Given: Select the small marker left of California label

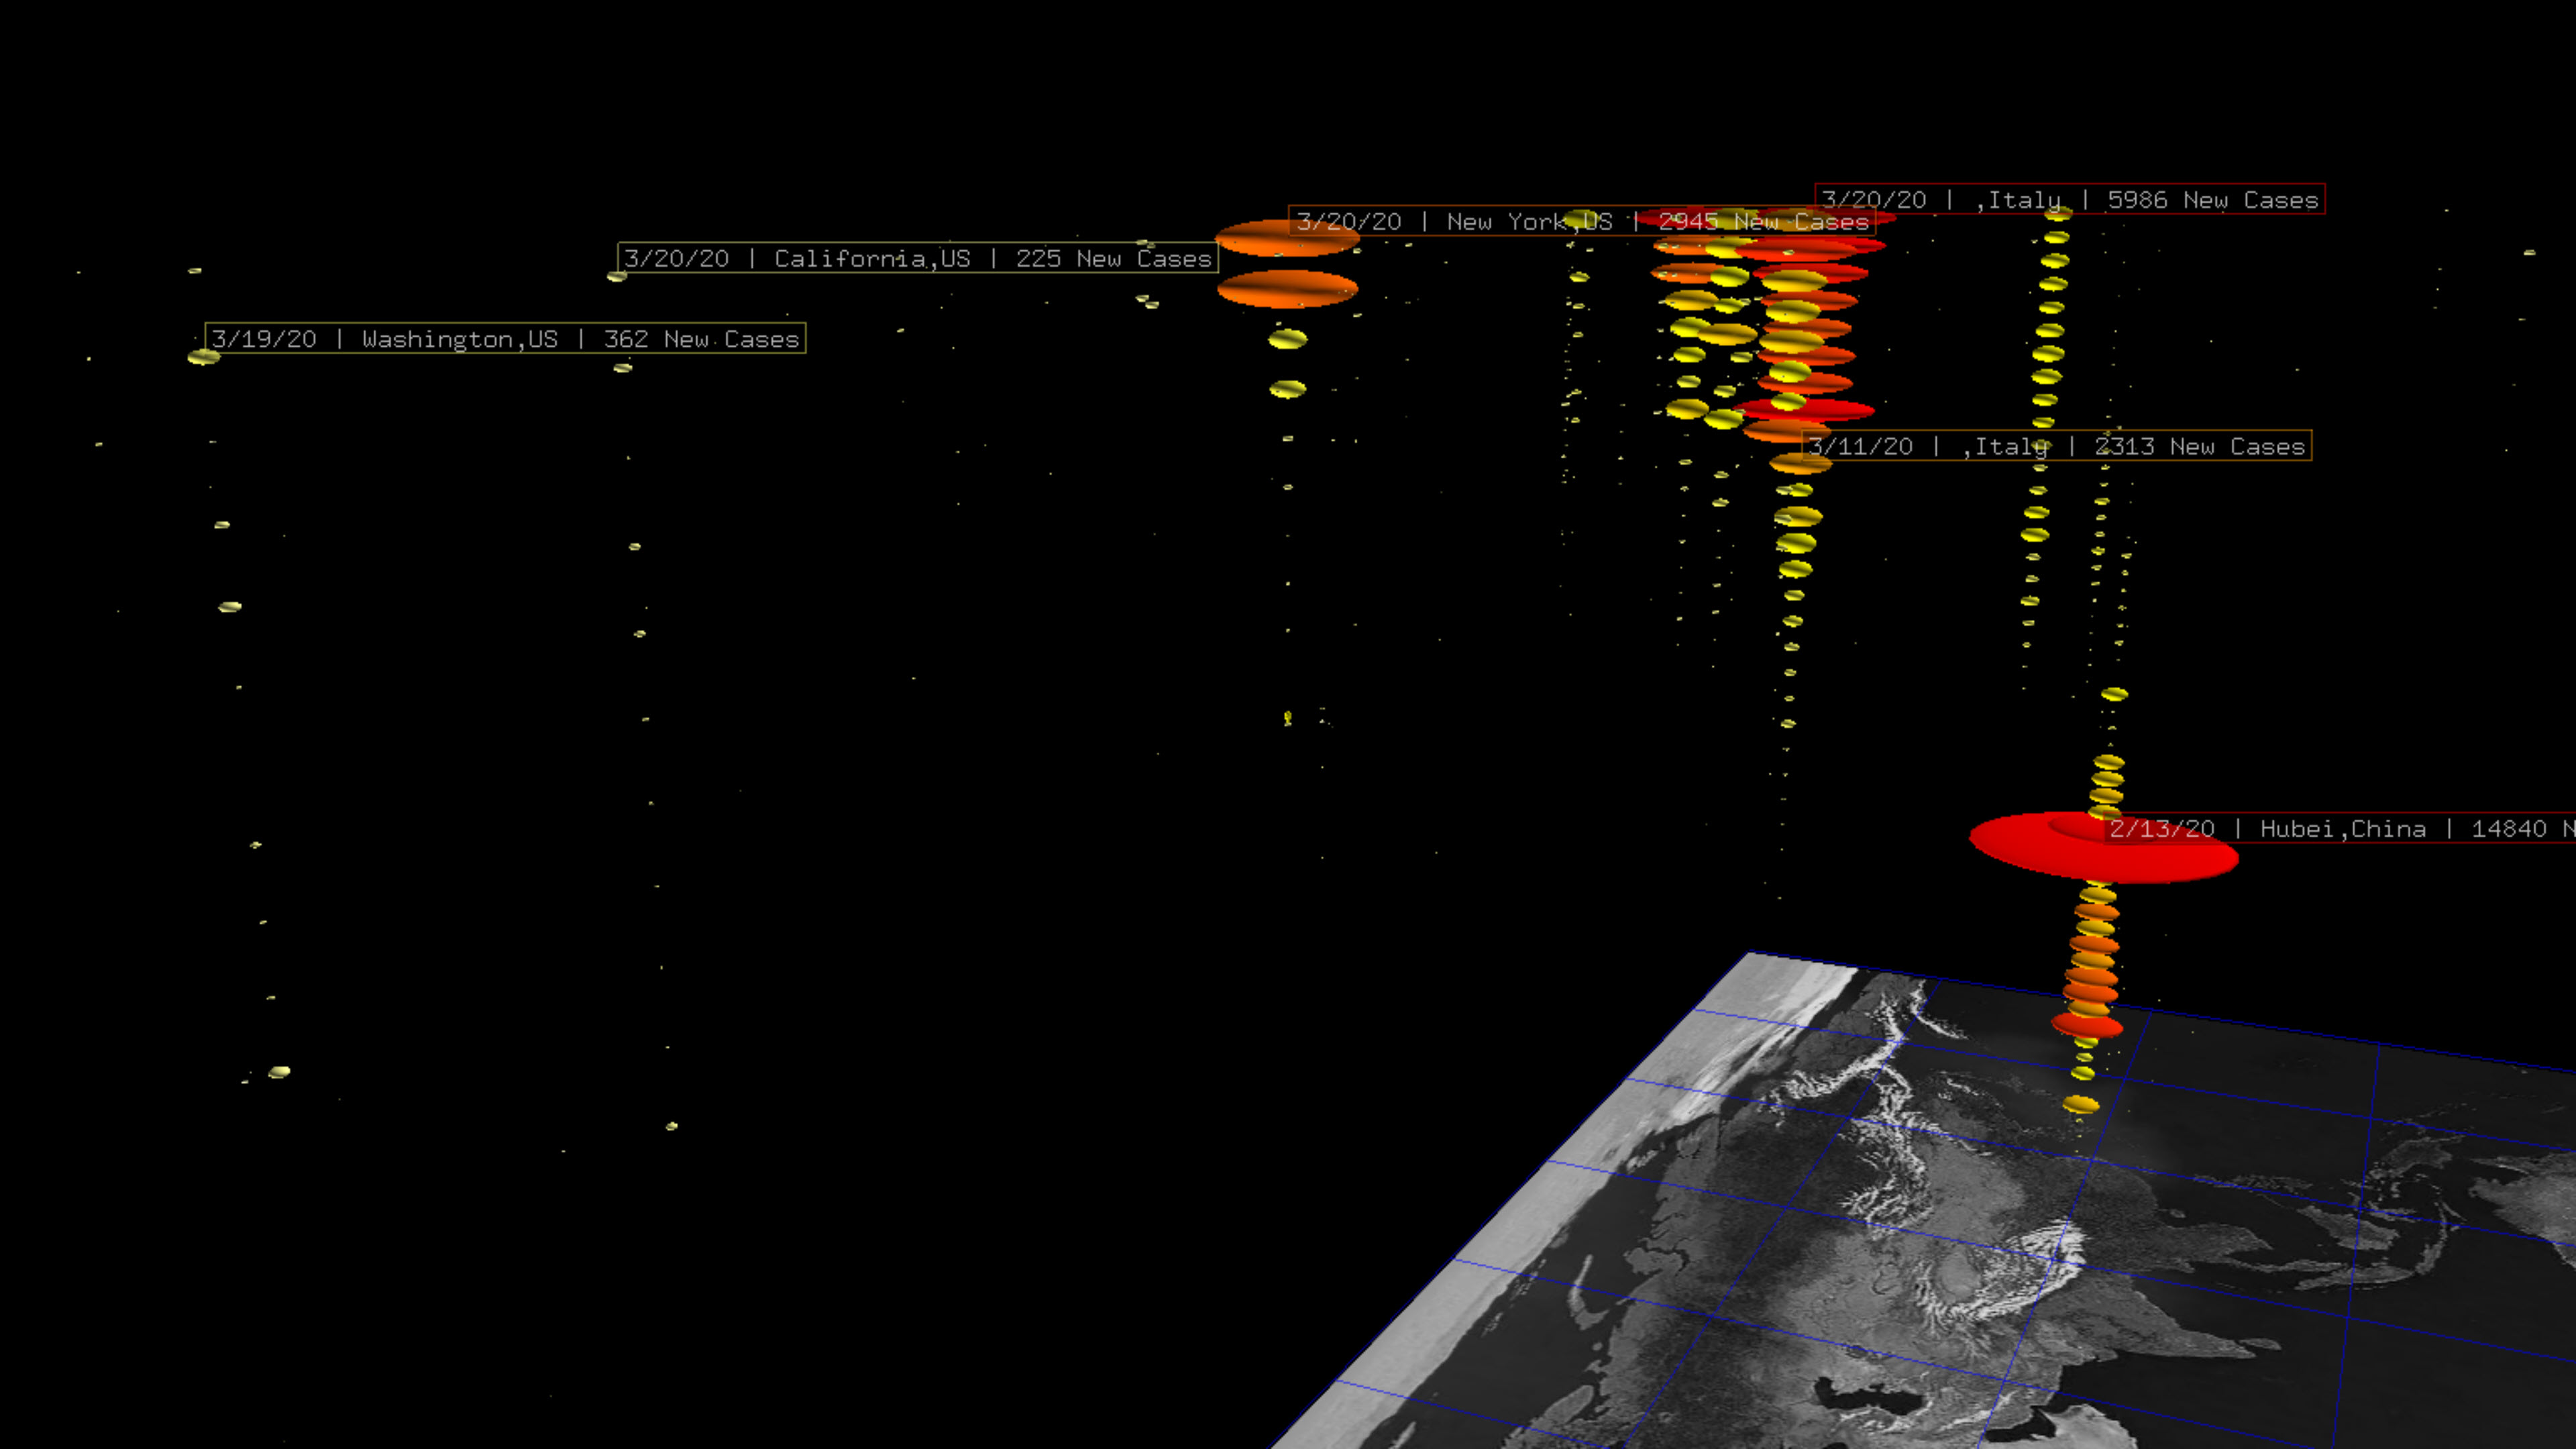Looking at the screenshot, I should point(616,276).
